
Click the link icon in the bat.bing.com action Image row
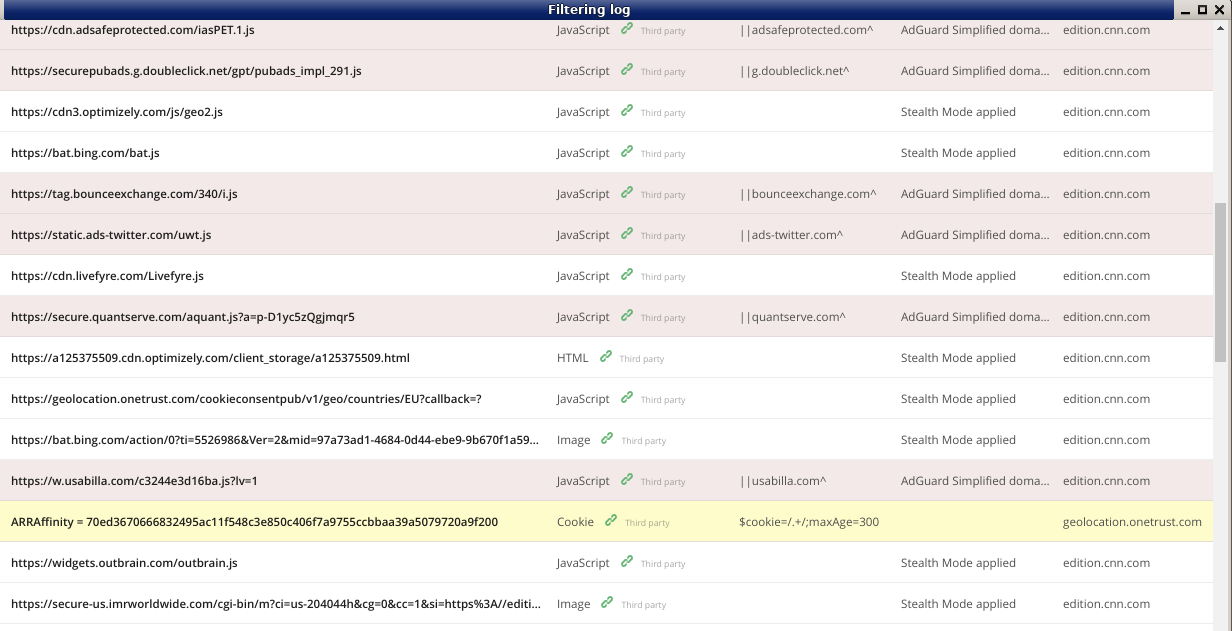pos(607,439)
